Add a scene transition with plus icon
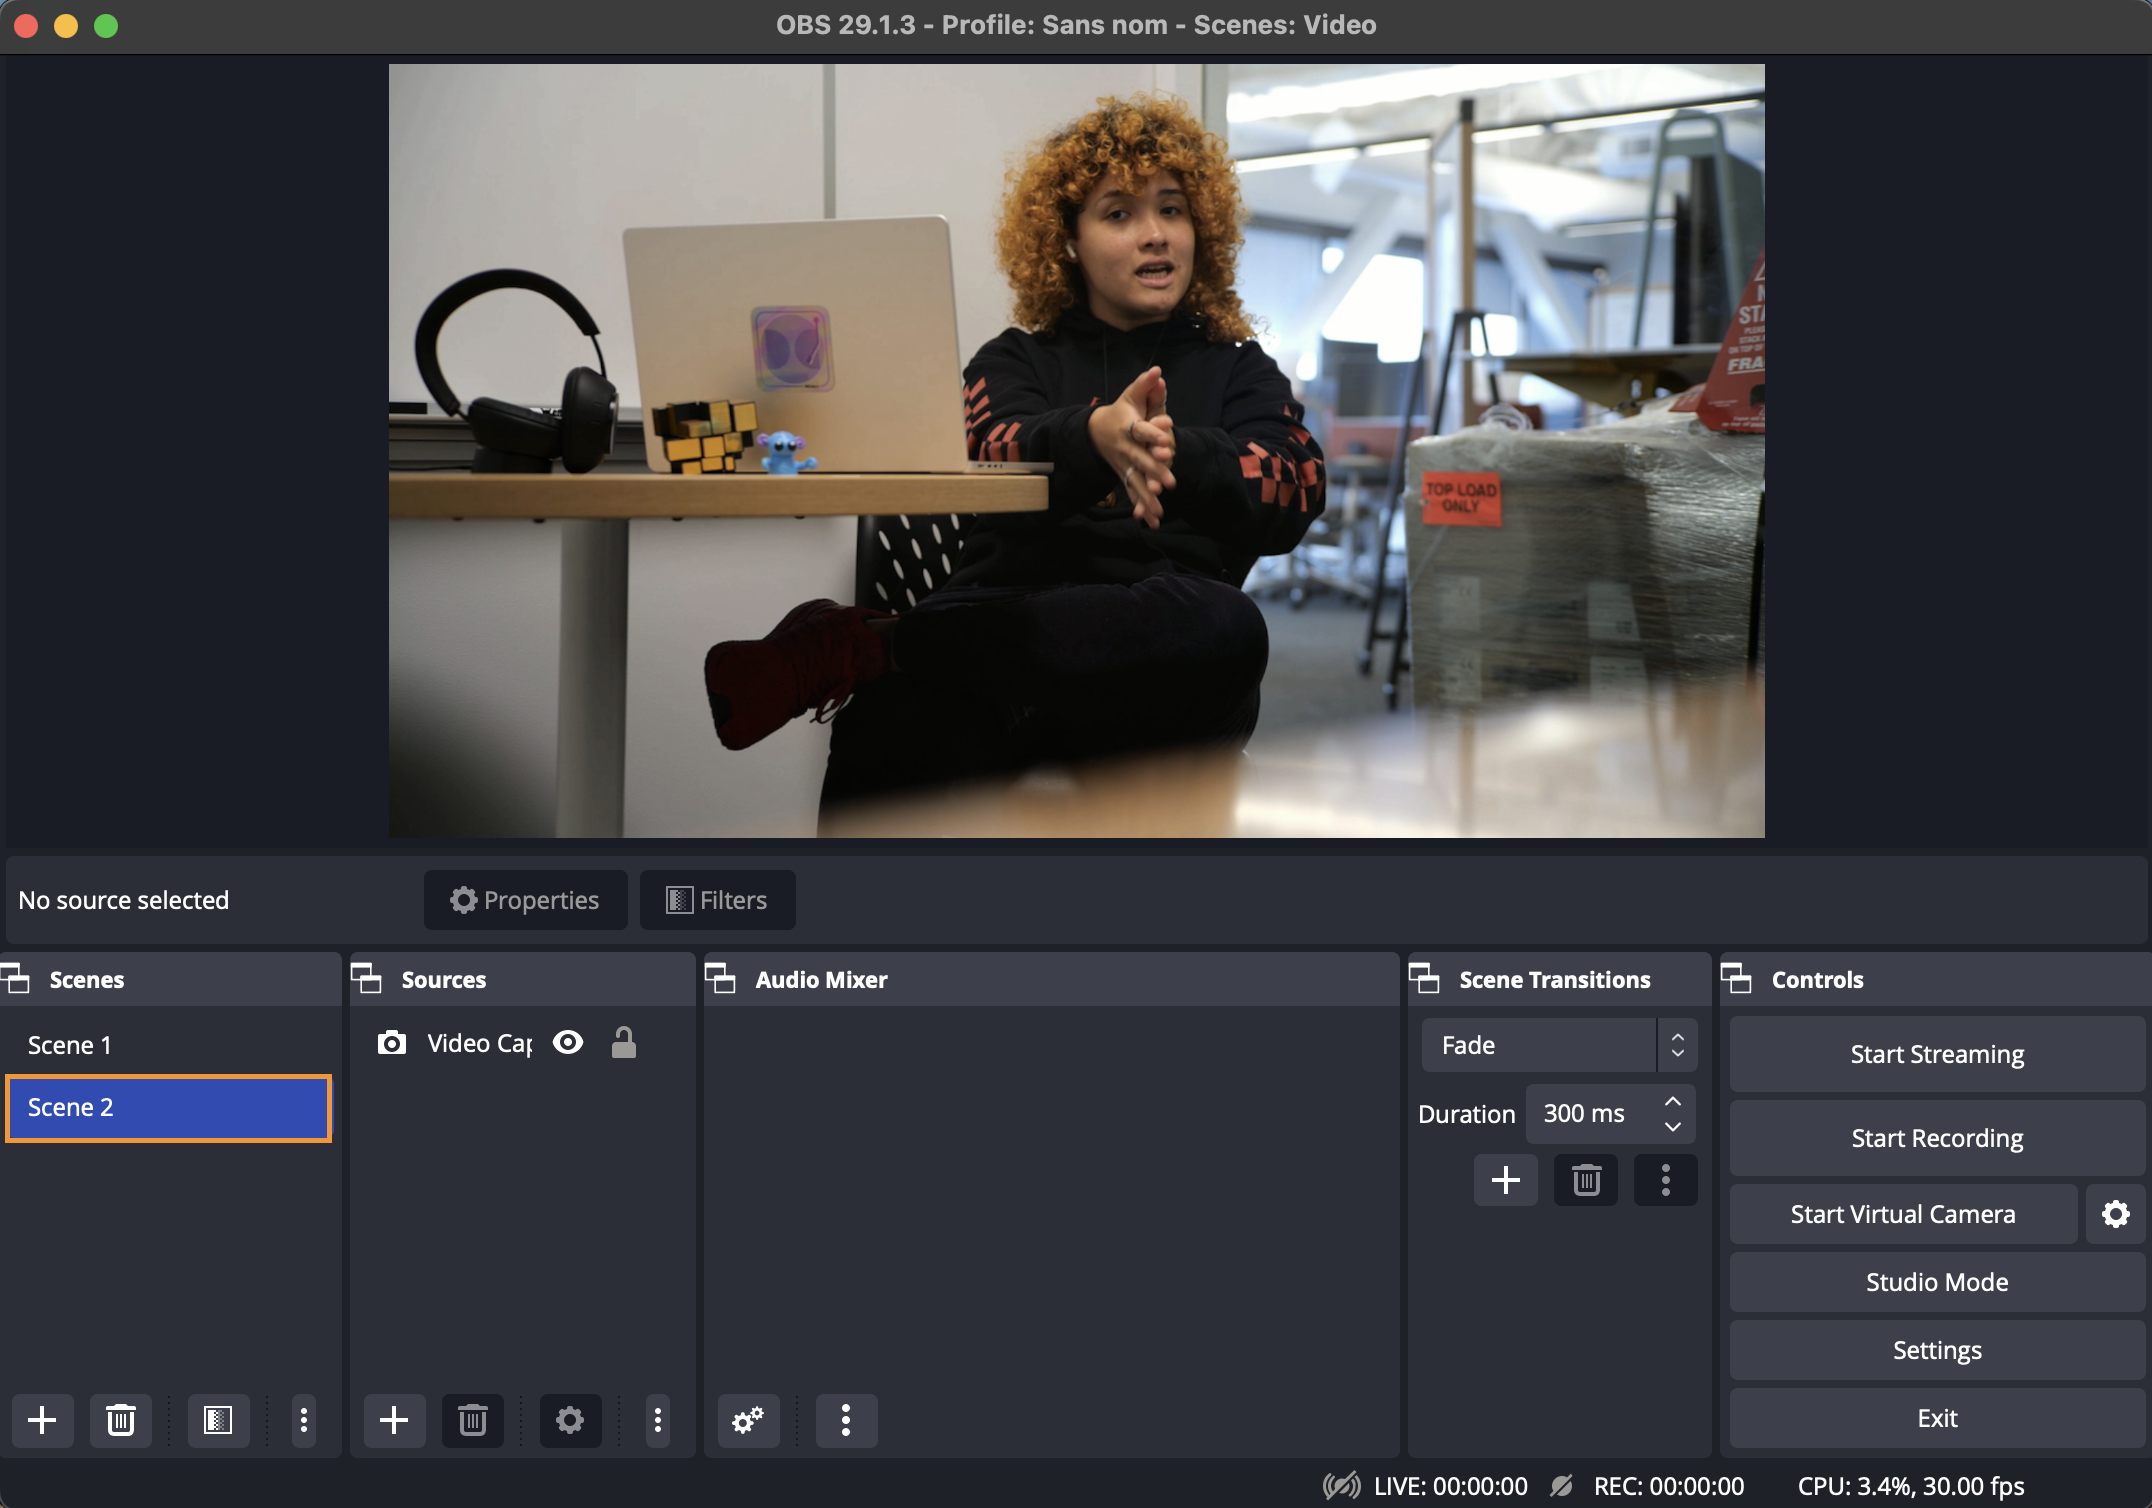 (1505, 1180)
